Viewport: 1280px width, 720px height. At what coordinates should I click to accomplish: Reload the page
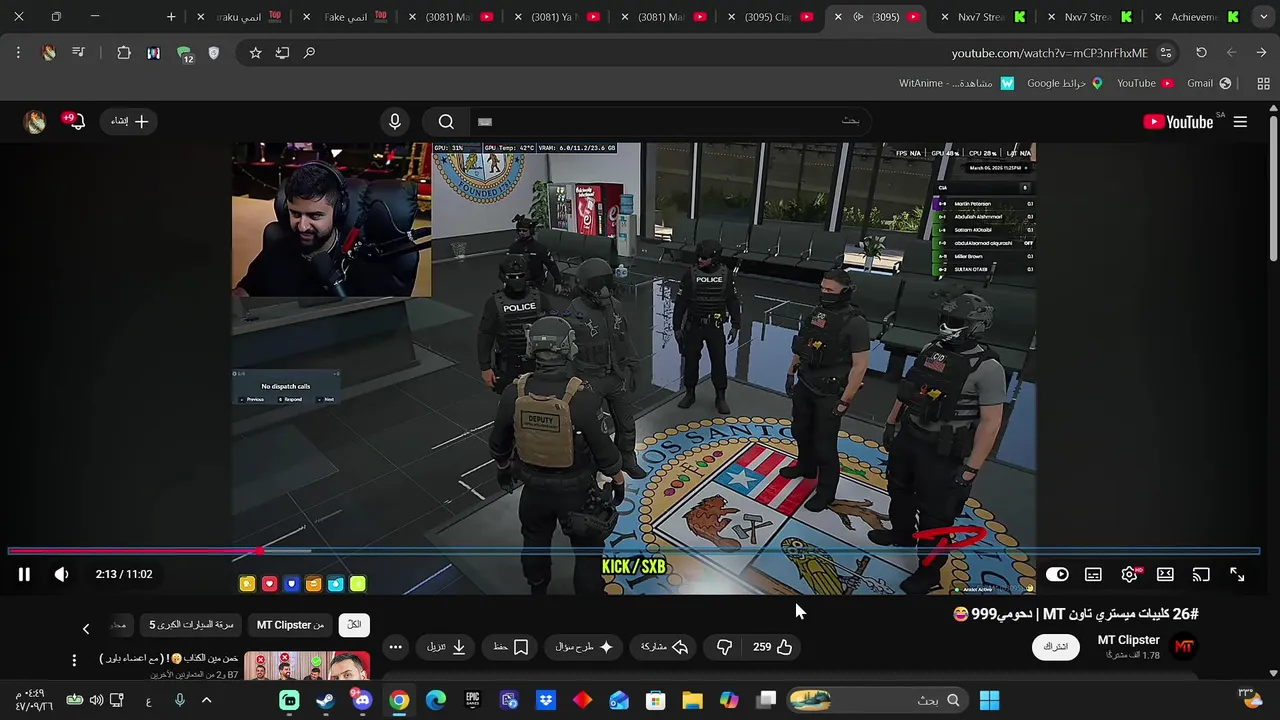tap(1201, 53)
